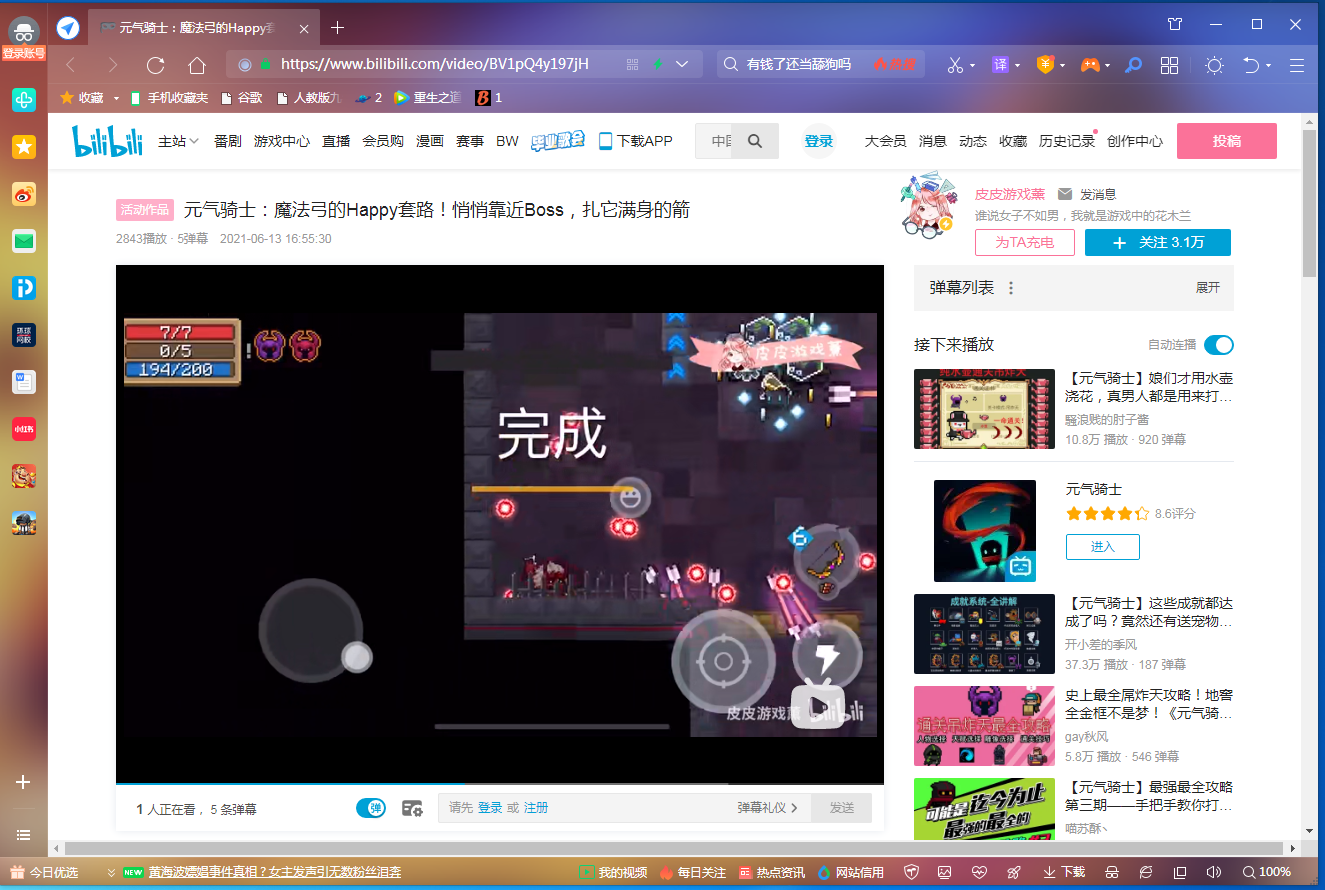Open the undo-close-tab dropdown arrow
The width and height of the screenshot is (1325, 890).
point(1268,66)
